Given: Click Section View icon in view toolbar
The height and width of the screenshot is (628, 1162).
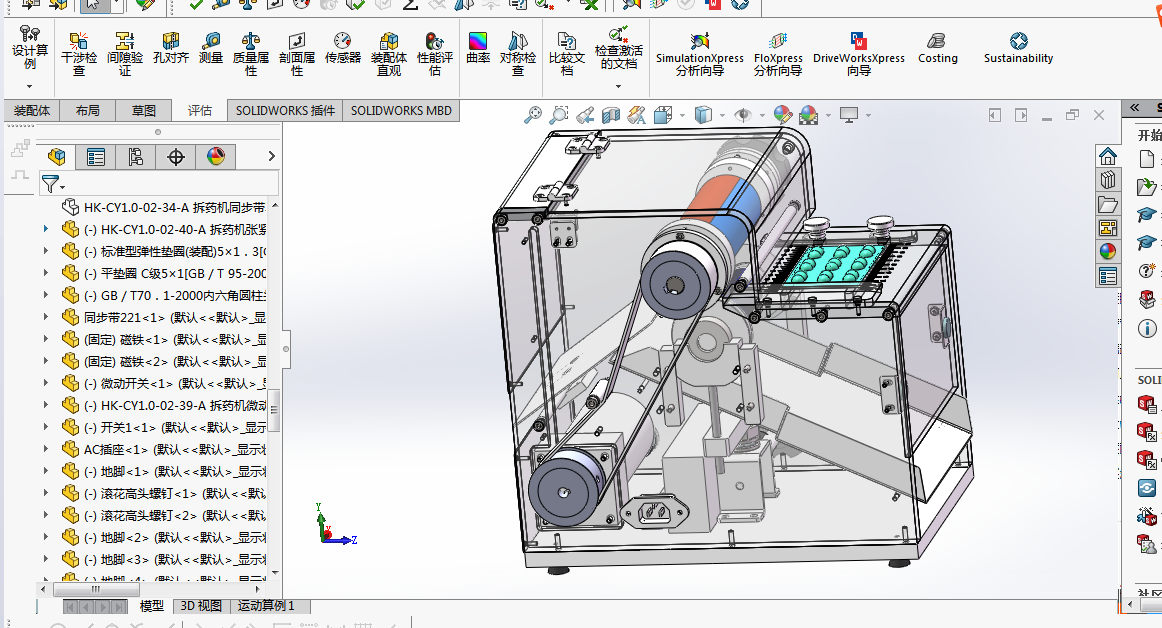Looking at the screenshot, I should point(611,115).
